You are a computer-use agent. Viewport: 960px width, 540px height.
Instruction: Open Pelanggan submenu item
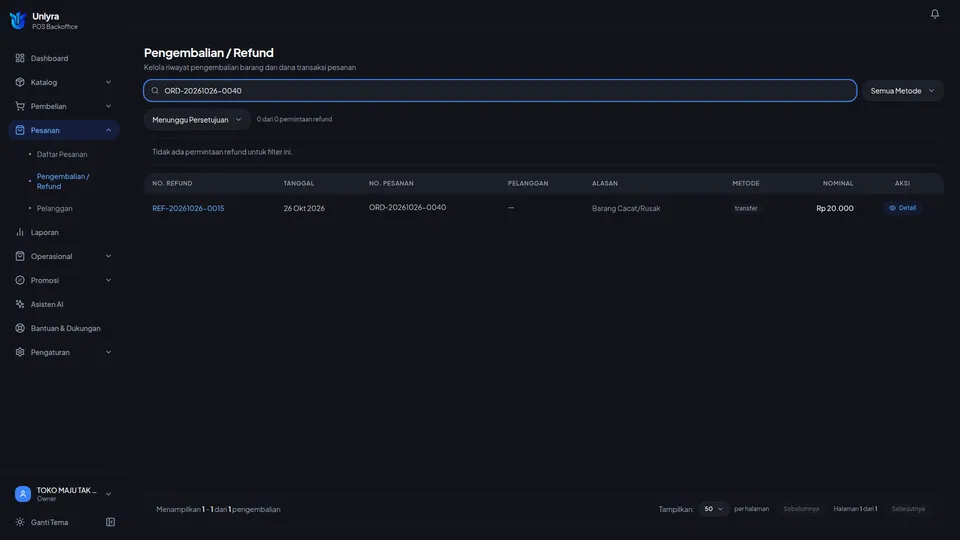54,208
